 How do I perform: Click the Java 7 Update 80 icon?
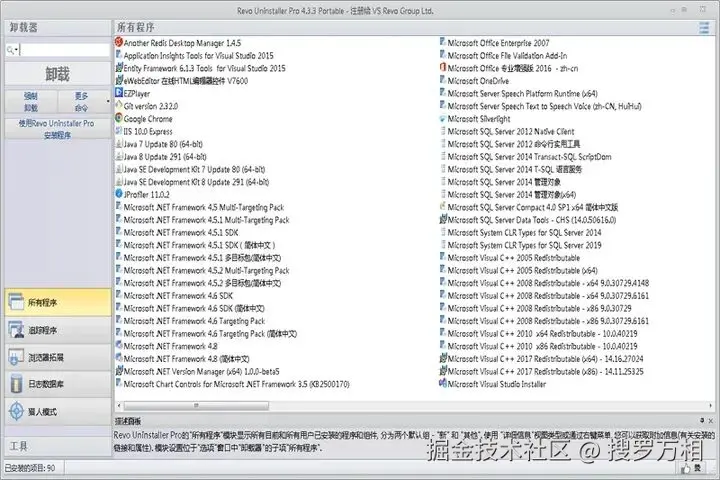tap(119, 143)
